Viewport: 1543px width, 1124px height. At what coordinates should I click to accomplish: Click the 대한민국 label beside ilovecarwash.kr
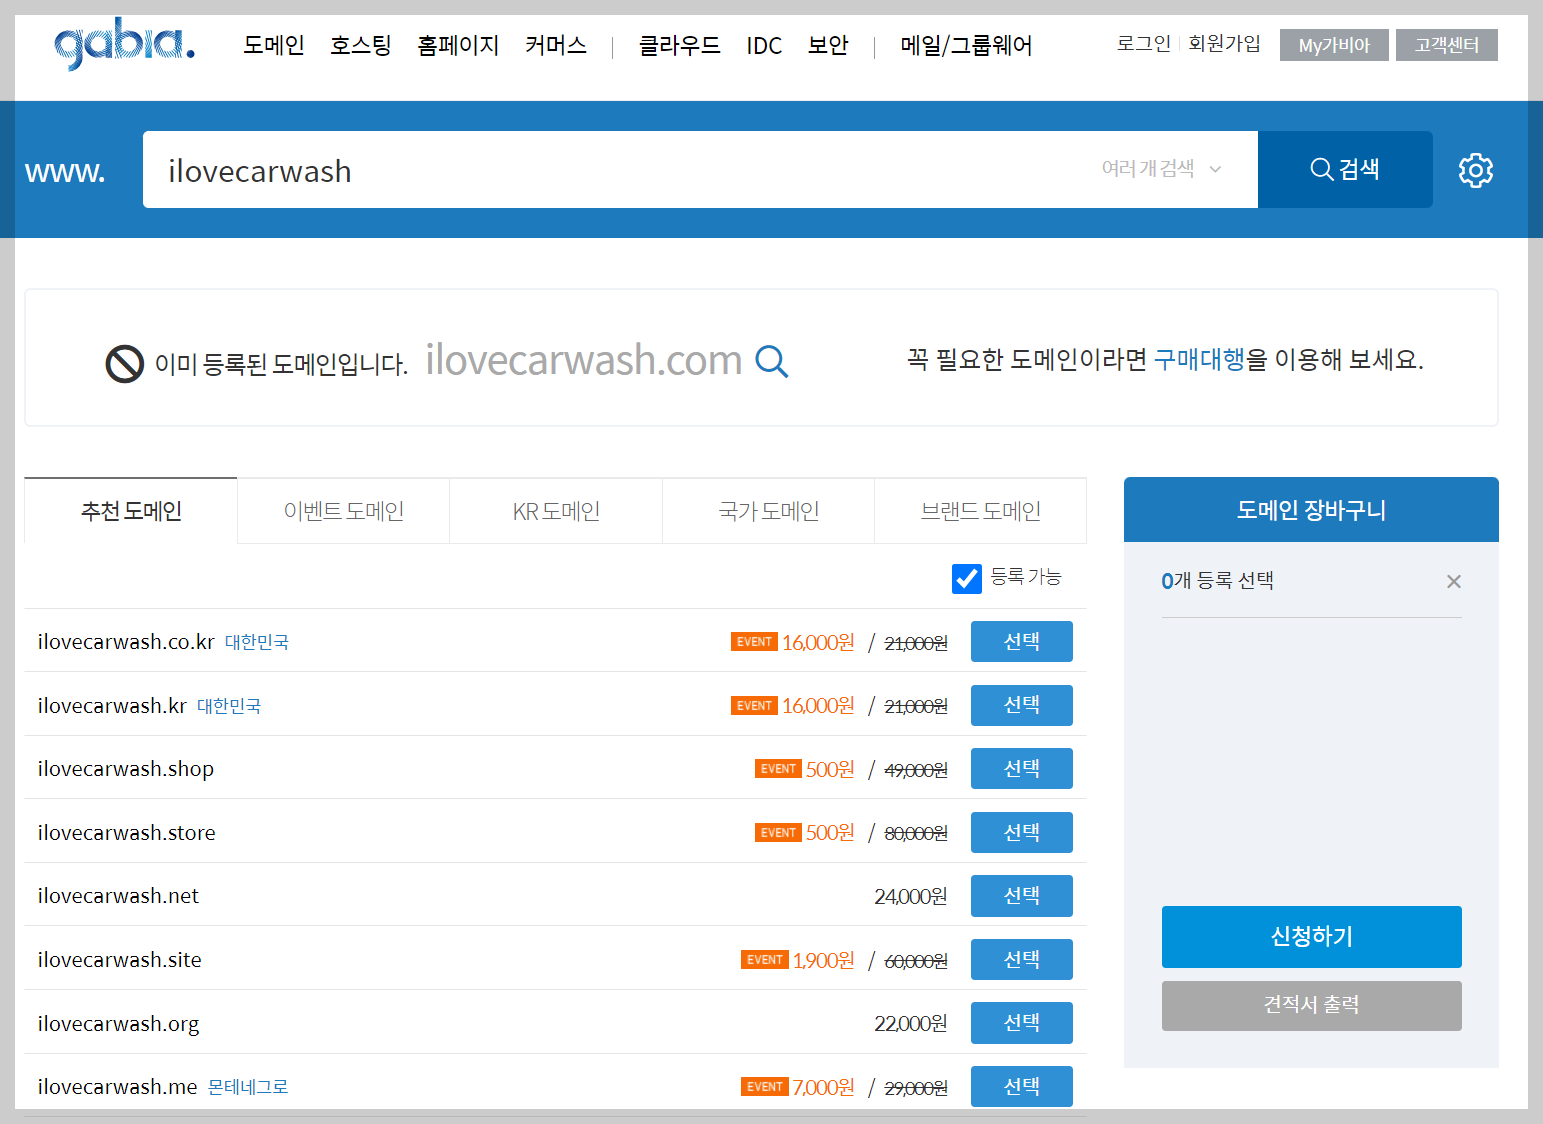tap(228, 706)
